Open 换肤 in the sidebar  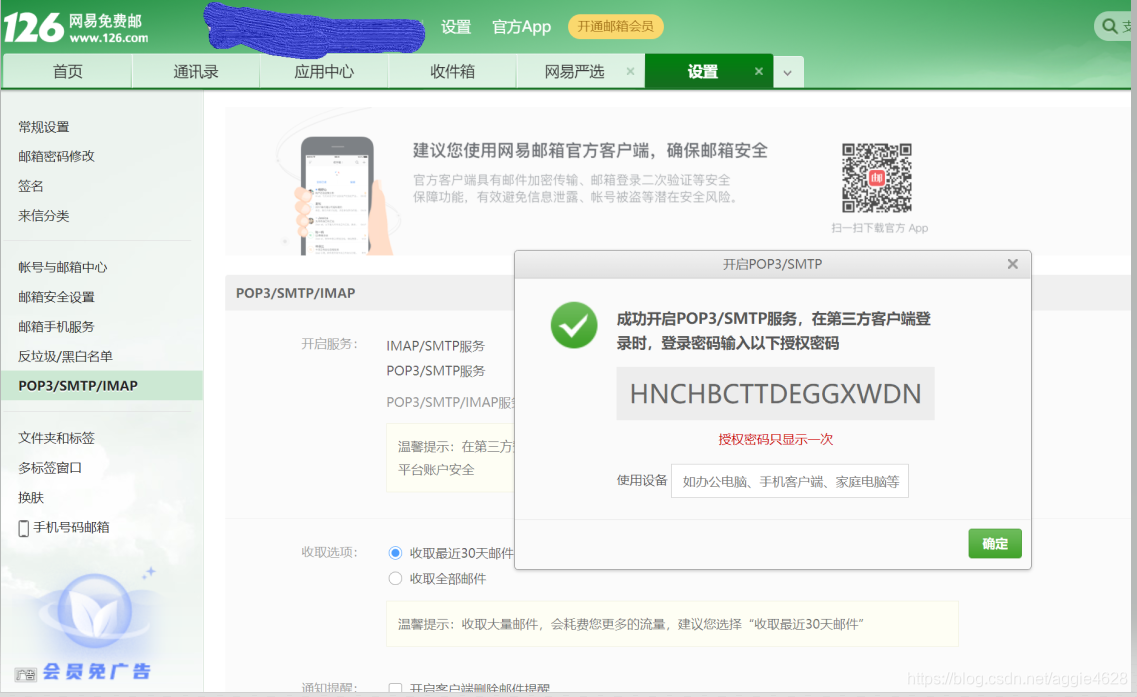pos(31,497)
